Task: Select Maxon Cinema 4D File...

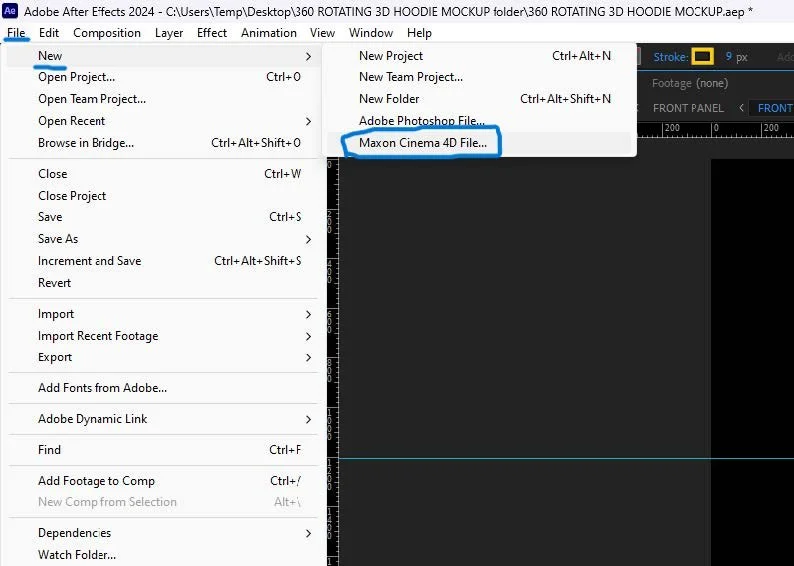Action: point(479,143)
